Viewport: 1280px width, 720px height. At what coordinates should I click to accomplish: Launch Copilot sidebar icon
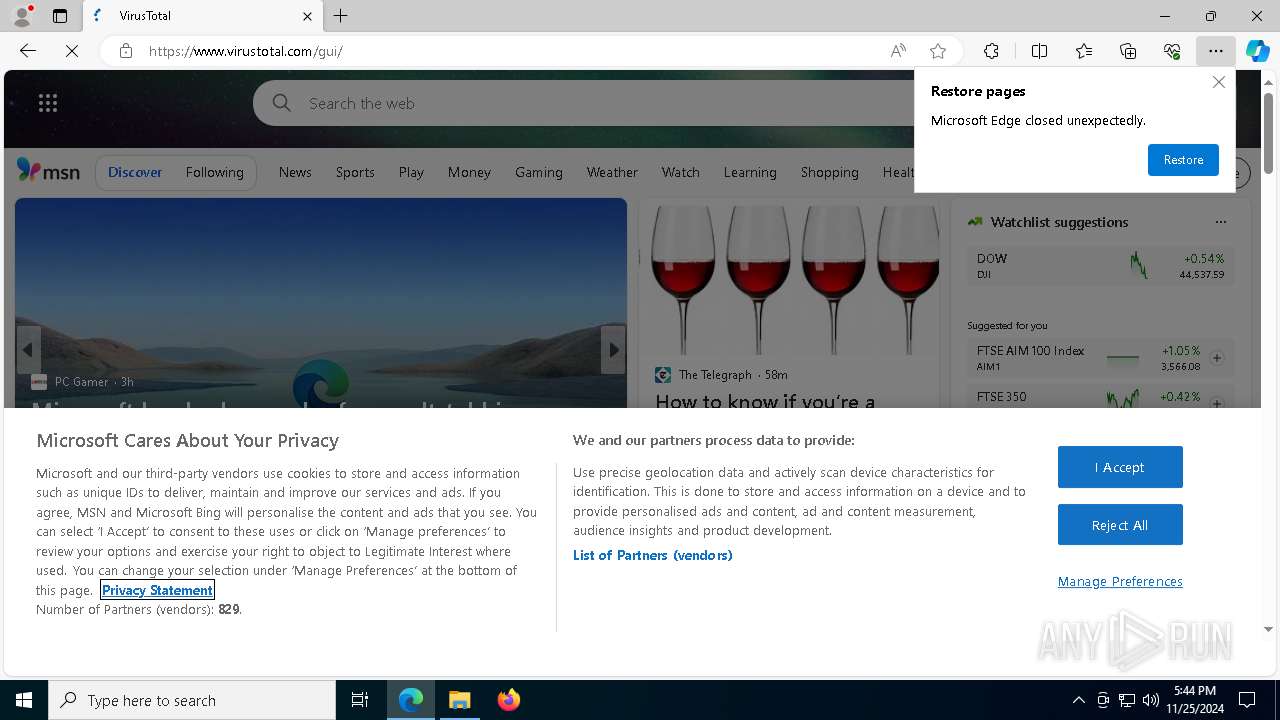[1258, 51]
